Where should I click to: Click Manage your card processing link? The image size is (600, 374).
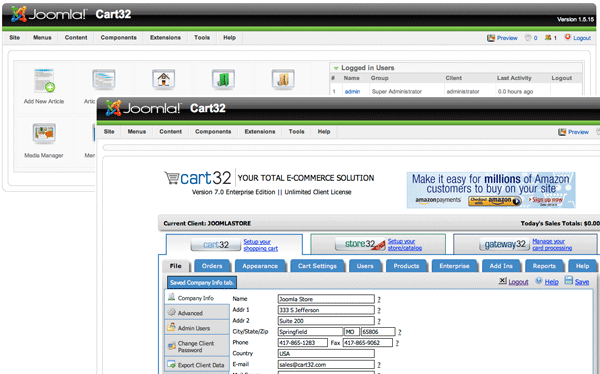[552, 245]
